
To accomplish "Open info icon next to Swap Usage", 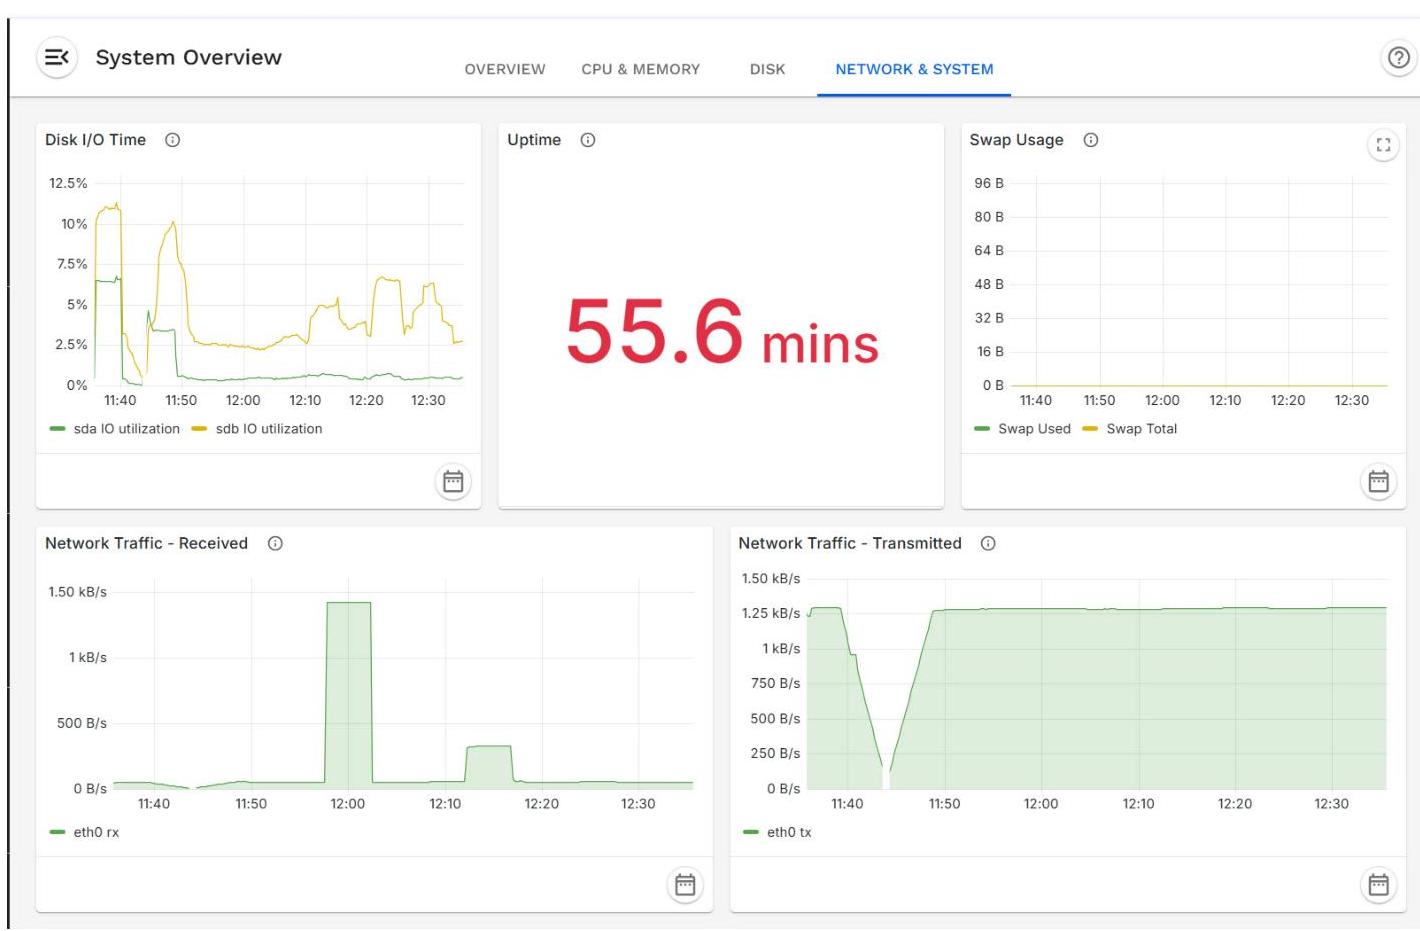I will [x=1091, y=140].
